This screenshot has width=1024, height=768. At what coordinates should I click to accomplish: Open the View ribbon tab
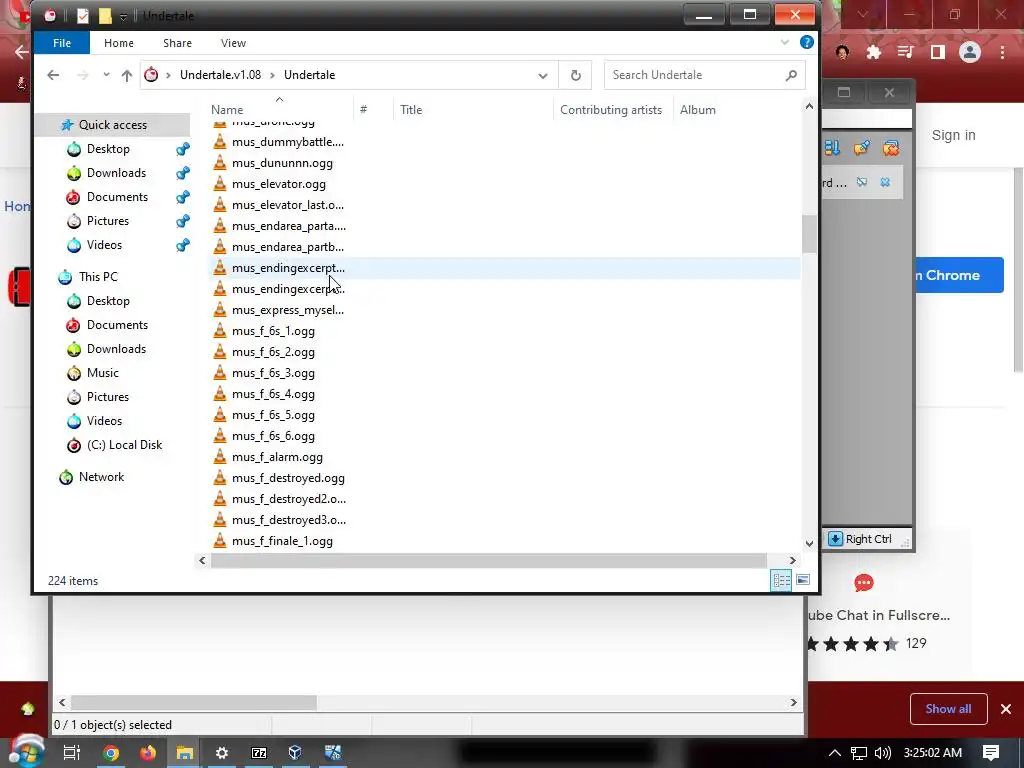tap(233, 43)
